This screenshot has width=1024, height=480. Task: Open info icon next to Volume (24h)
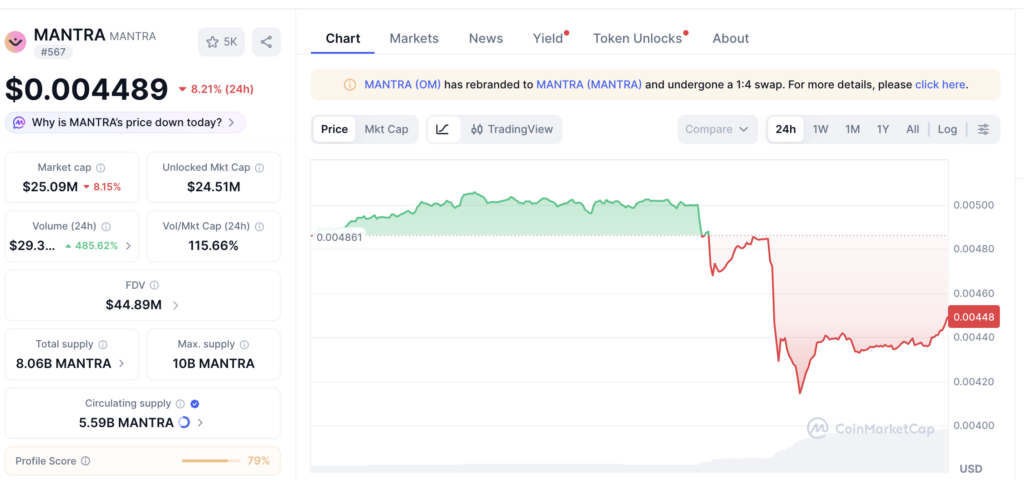pos(106,227)
